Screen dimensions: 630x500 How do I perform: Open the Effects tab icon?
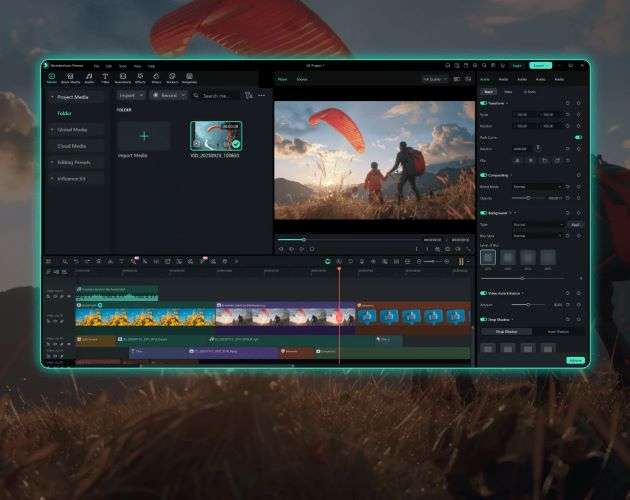coord(140,76)
